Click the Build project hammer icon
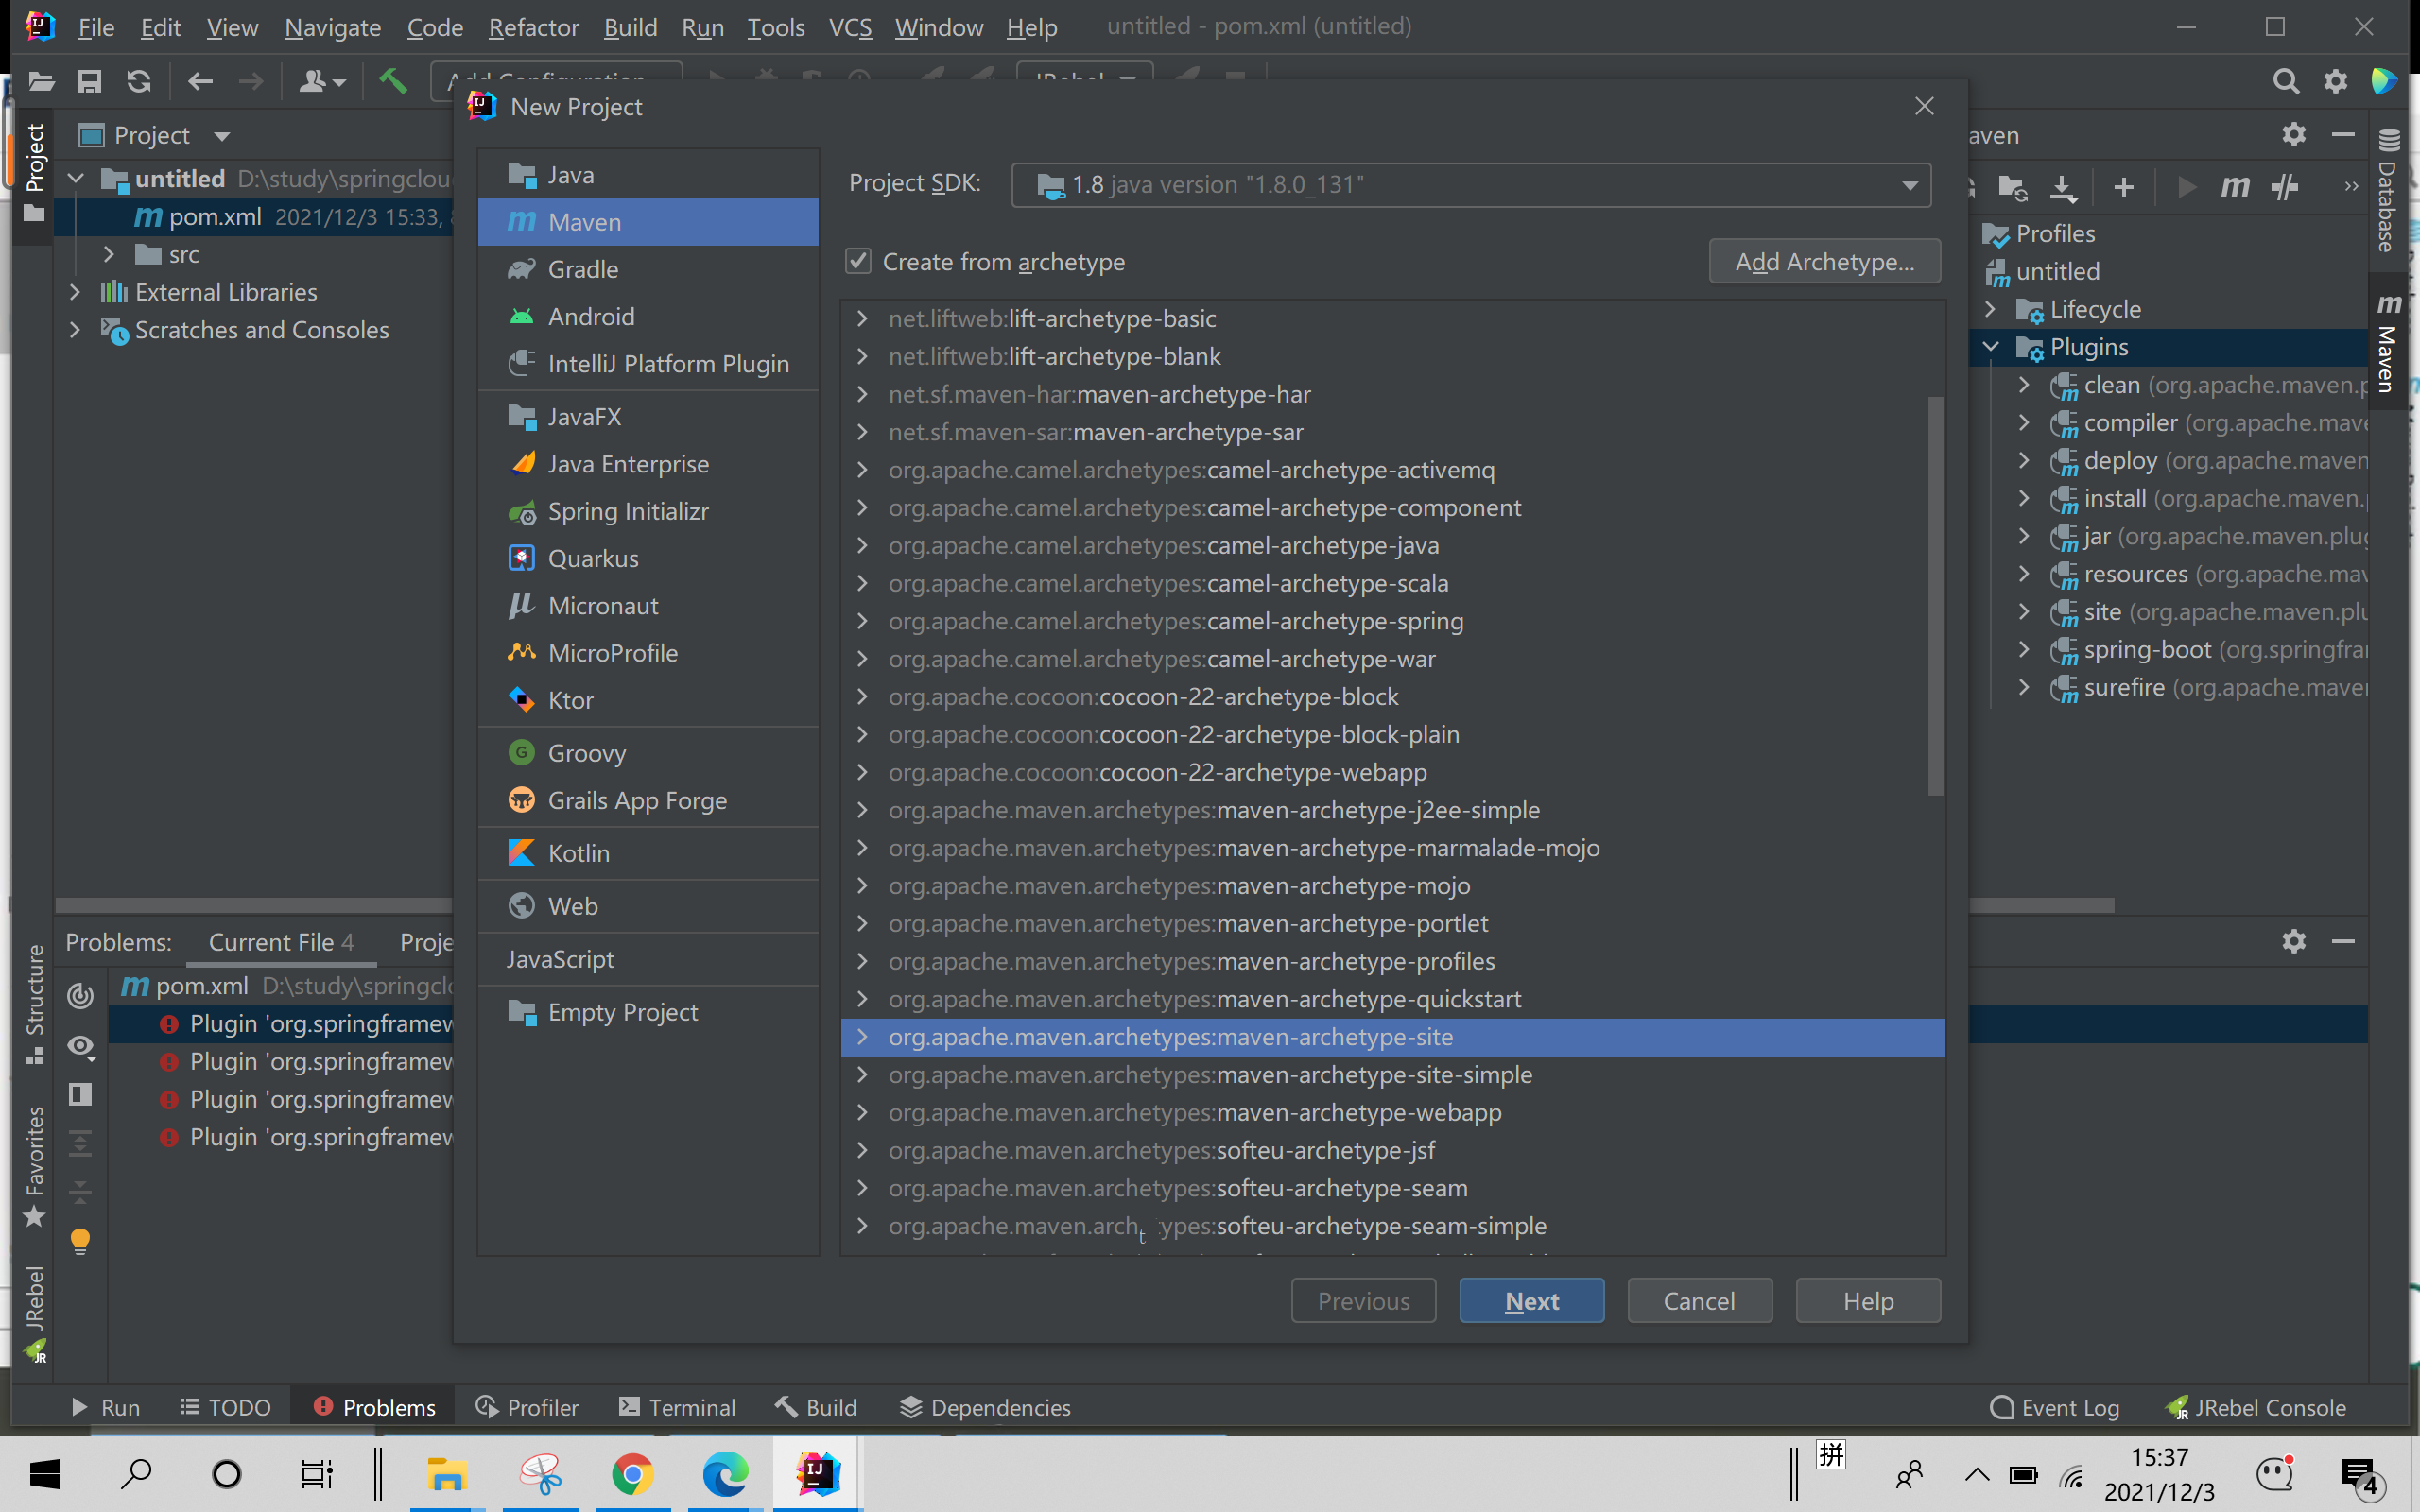The image size is (2420, 1512). [392, 81]
